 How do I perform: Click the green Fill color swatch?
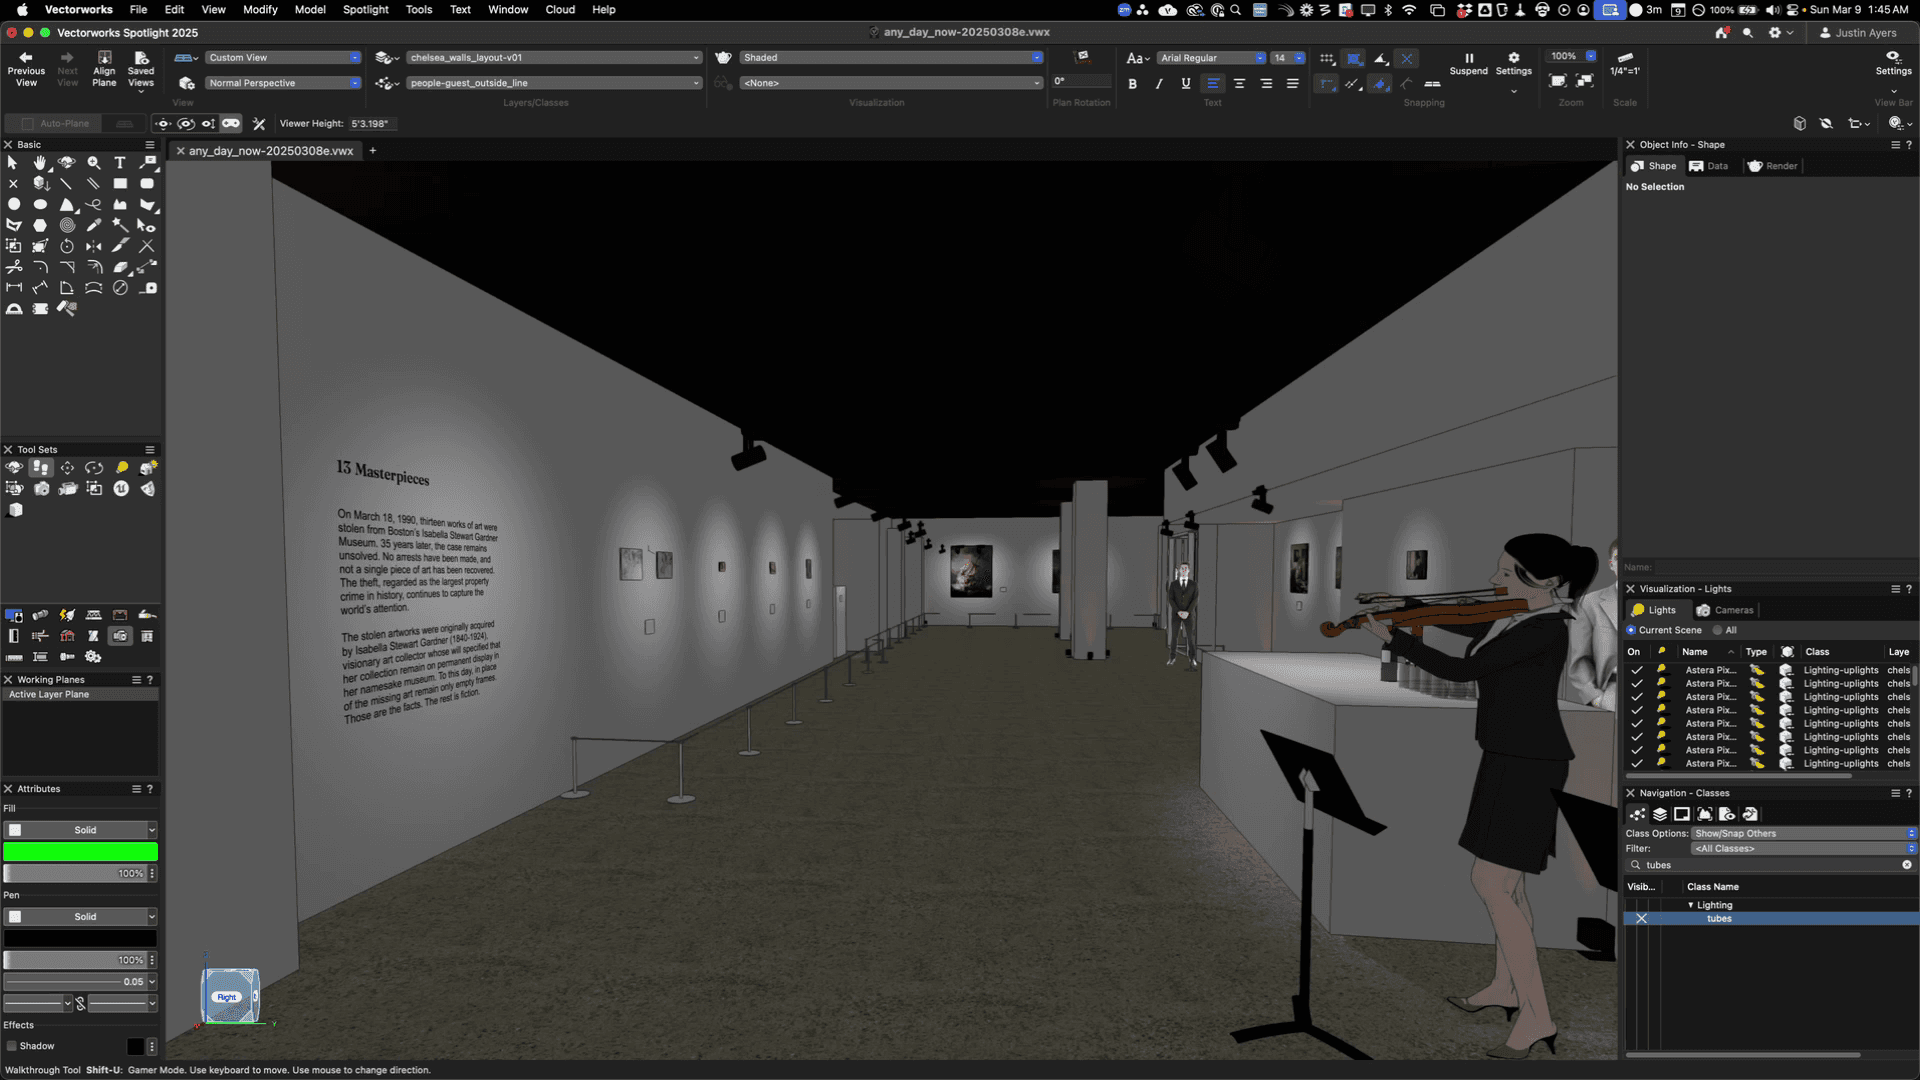coord(80,852)
